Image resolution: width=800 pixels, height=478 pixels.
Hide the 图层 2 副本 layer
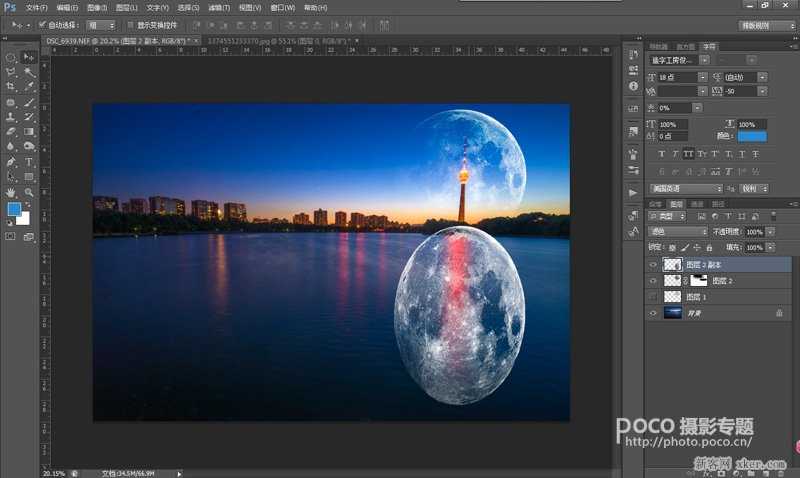[653, 265]
